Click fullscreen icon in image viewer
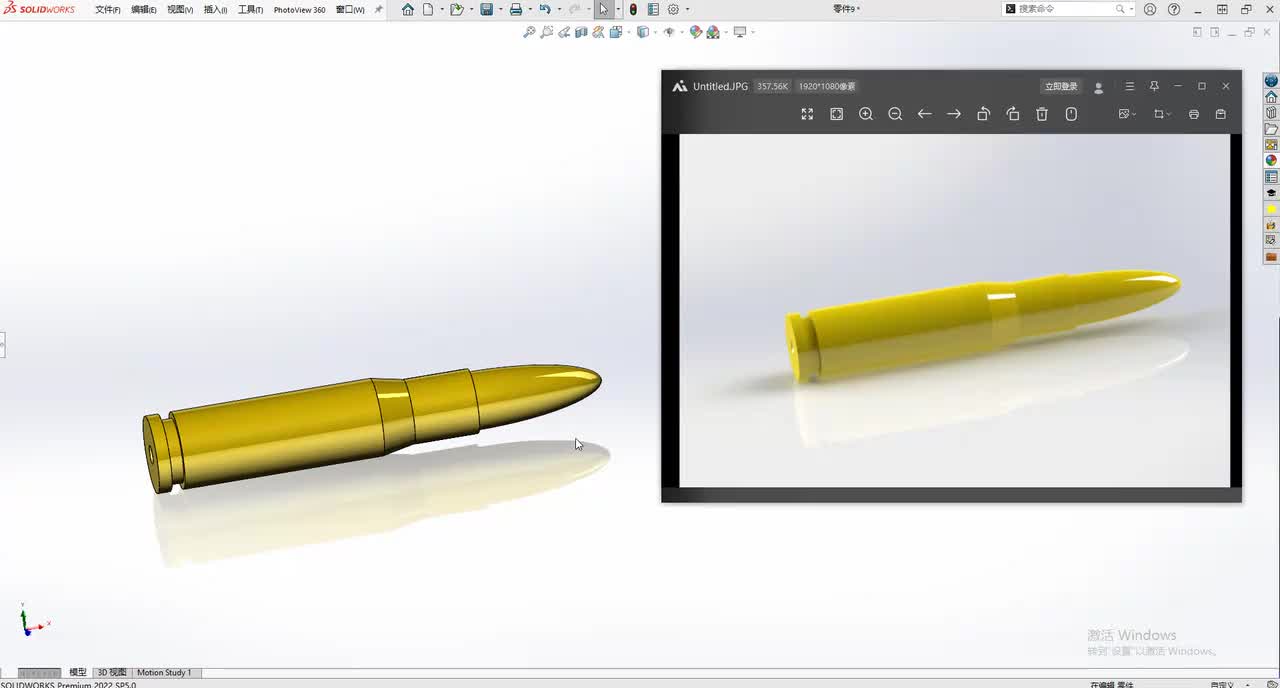Image resolution: width=1280 pixels, height=688 pixels. coord(807,114)
